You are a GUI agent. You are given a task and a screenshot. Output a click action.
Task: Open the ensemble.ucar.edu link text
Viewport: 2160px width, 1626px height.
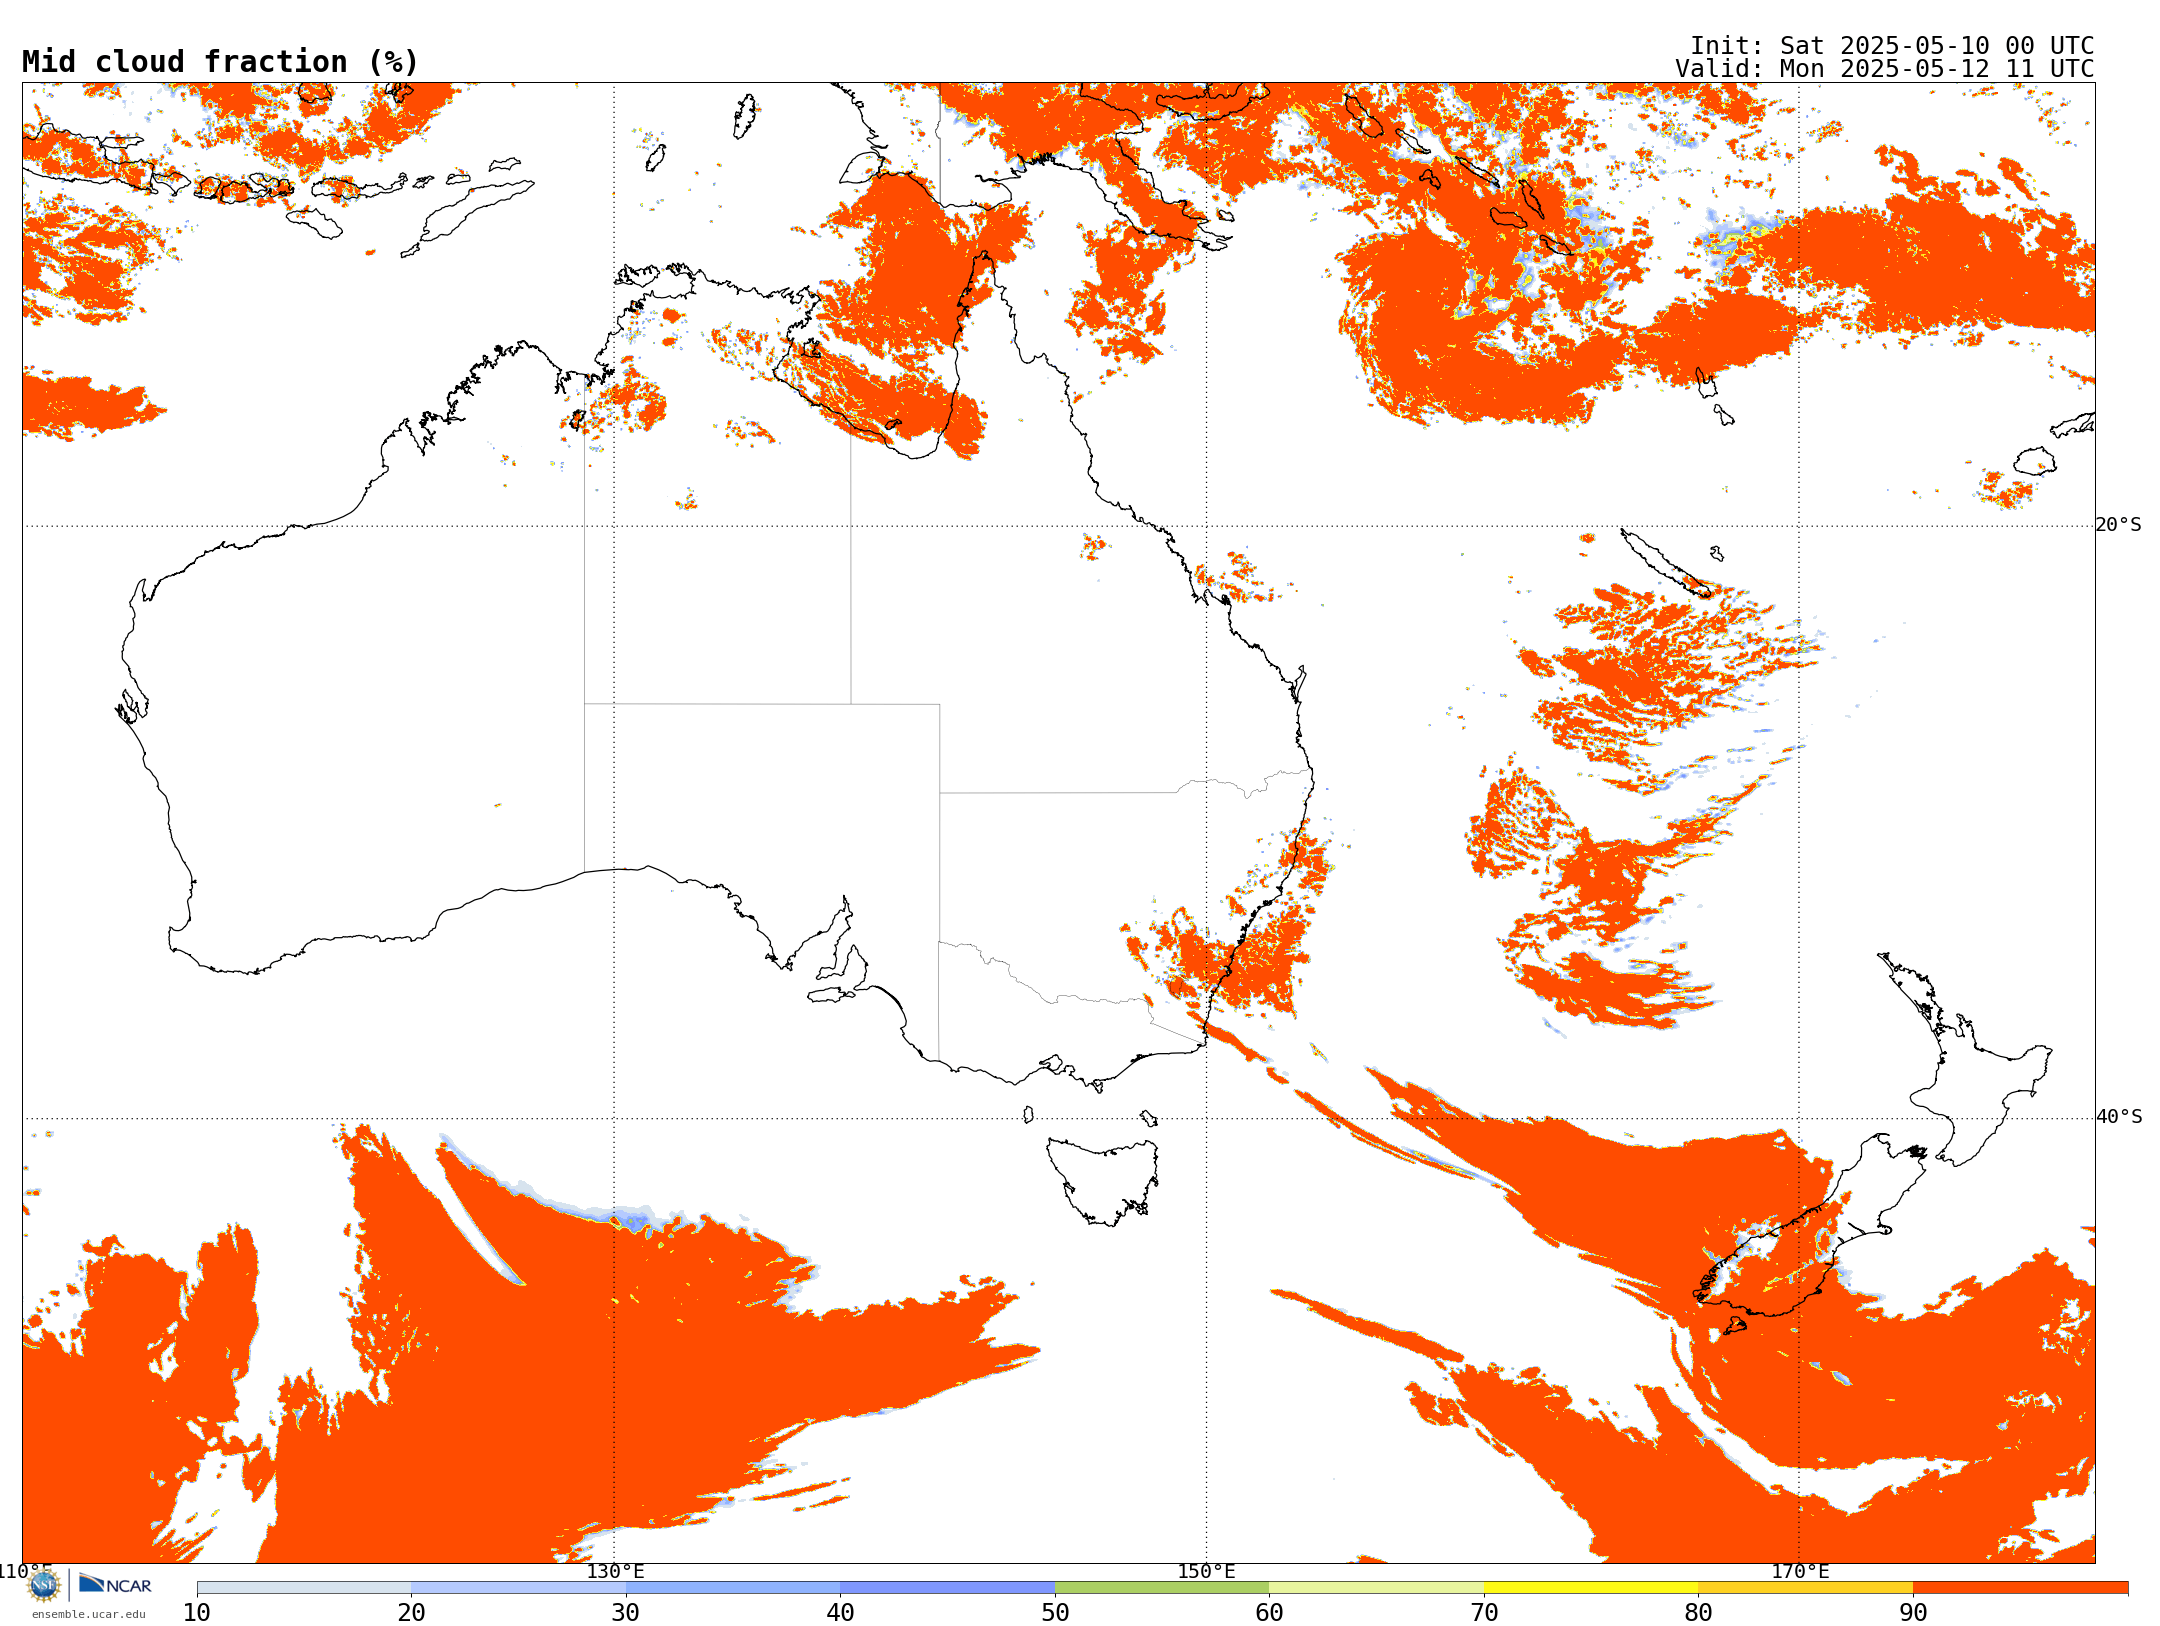coord(88,1614)
